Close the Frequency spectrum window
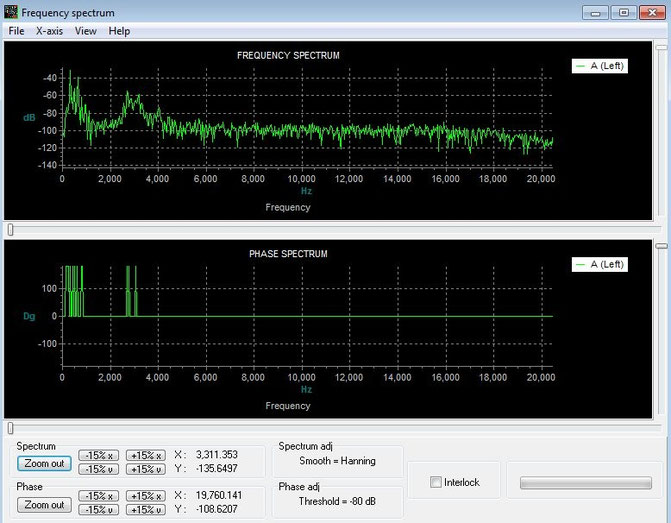Screen dimensions: 671x523 [x=652, y=13]
